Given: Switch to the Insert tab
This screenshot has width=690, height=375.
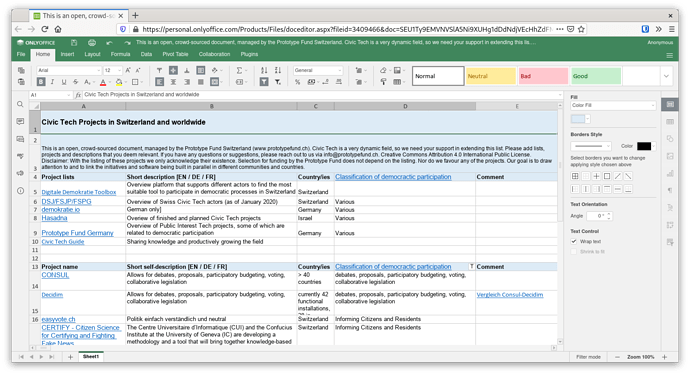Looking at the screenshot, I should (67, 54).
